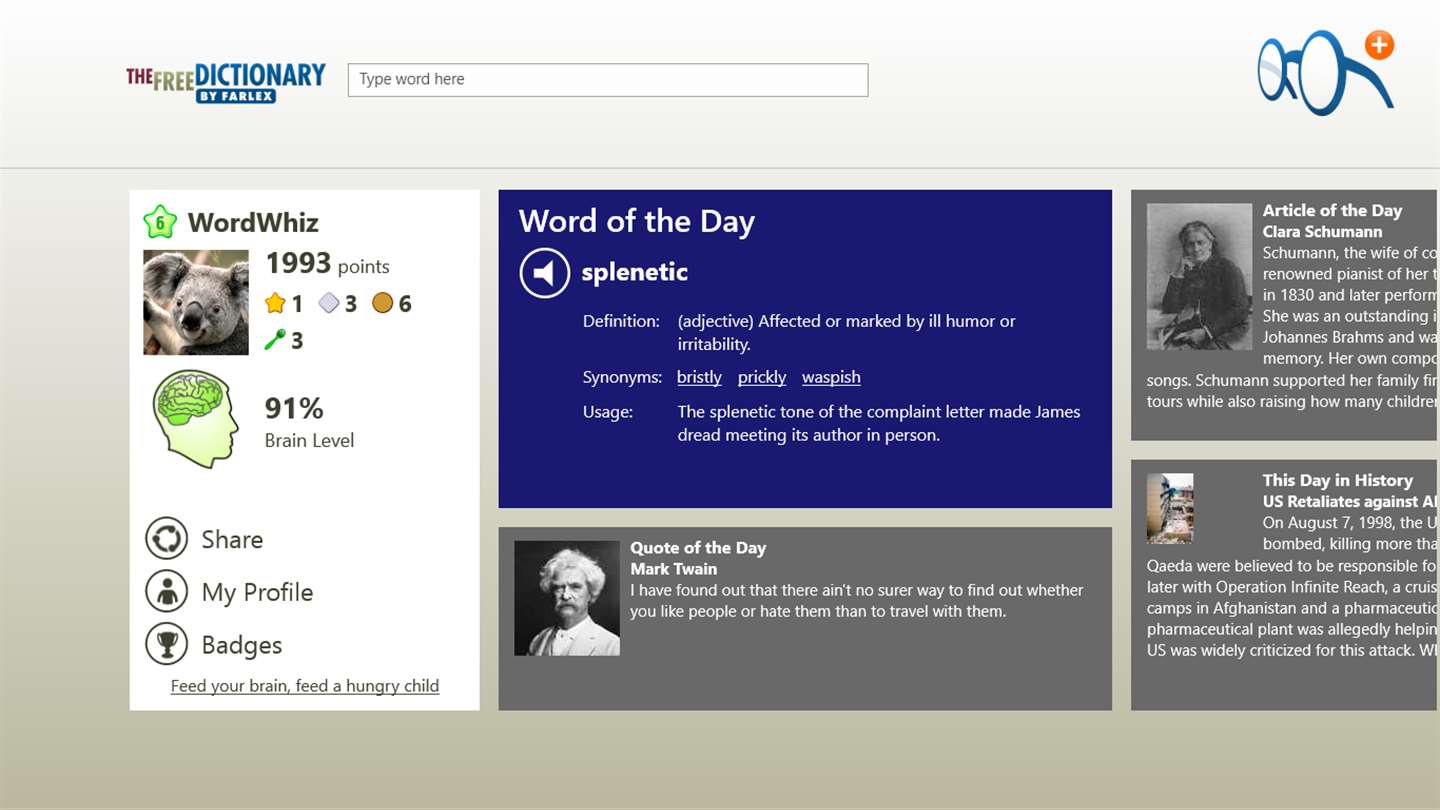Screen dimensions: 1440x810
Task: Click US Retaliates against article title
Action: [x=1350, y=501]
